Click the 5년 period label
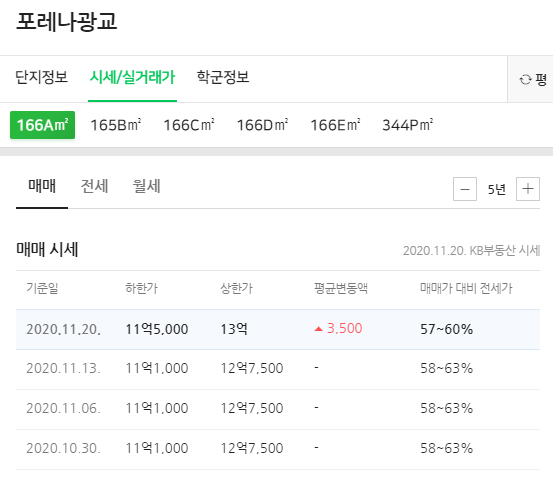Screen dimensions: 553x477 click(x=497, y=189)
